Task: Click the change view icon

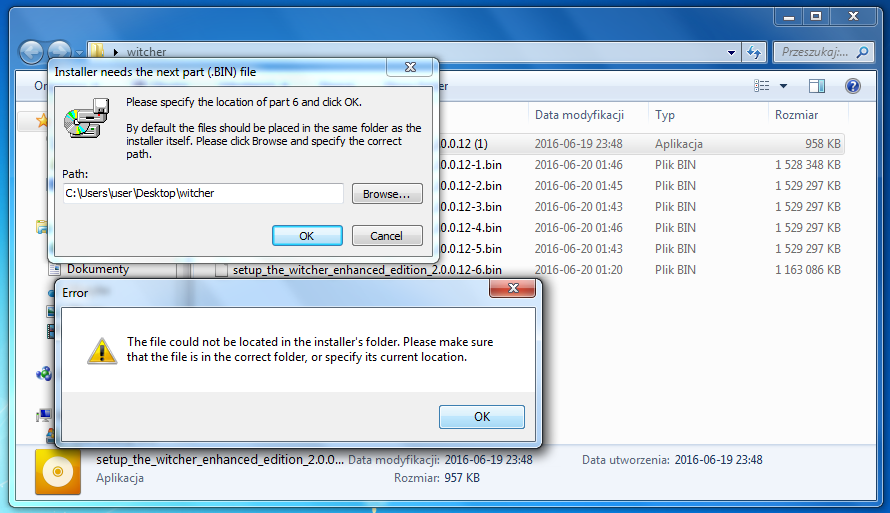Action: 762,86
